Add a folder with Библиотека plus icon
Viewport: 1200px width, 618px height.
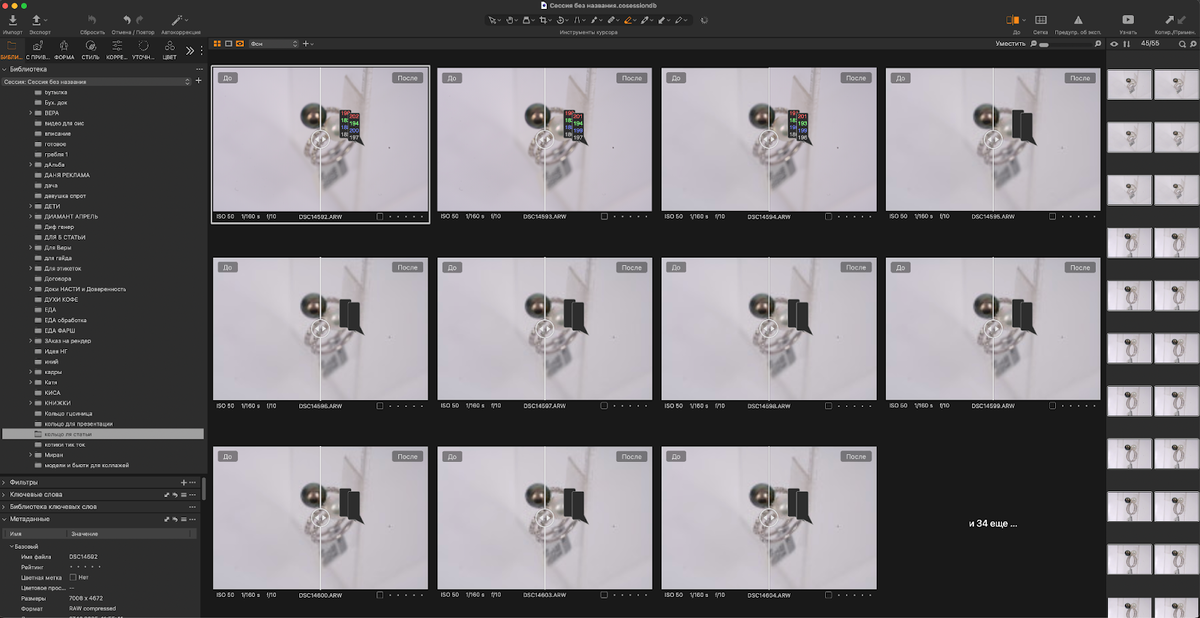(199, 81)
